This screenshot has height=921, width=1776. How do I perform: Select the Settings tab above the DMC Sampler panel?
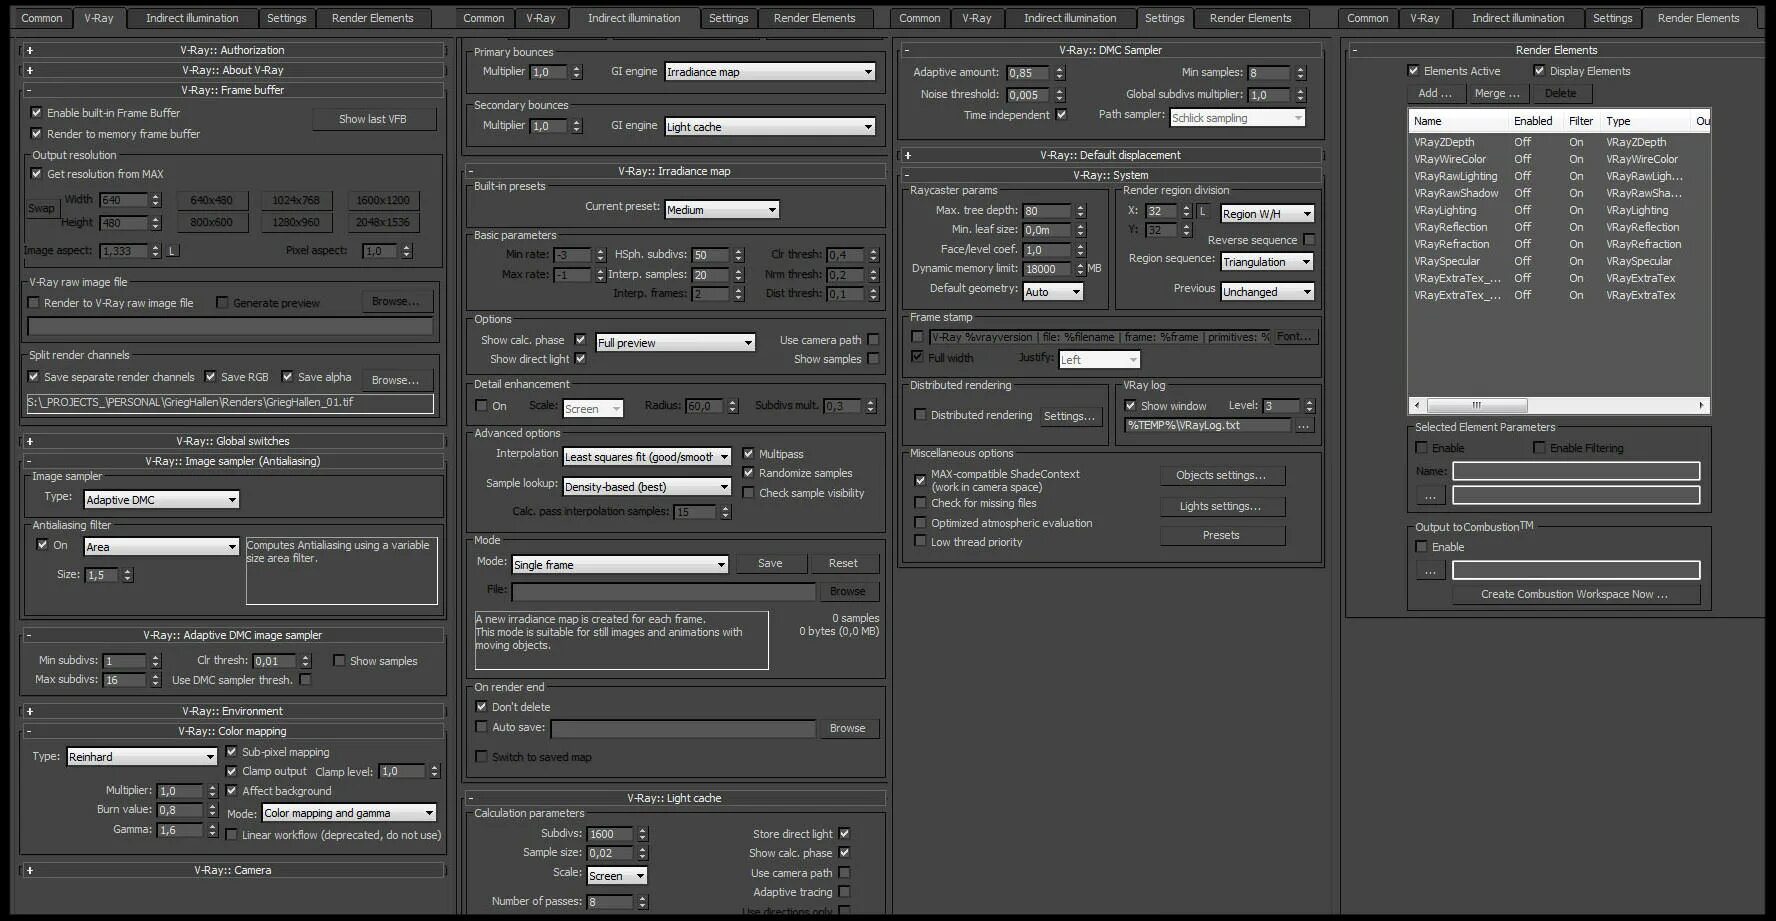click(1164, 18)
